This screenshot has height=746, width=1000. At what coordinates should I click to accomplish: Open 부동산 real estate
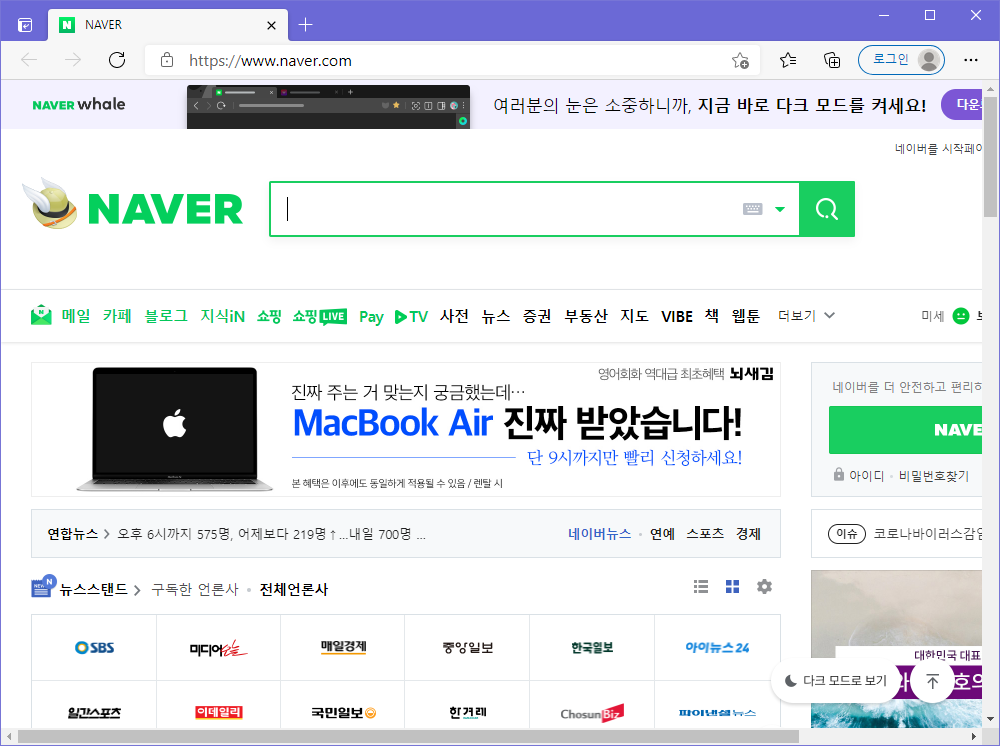click(x=586, y=316)
